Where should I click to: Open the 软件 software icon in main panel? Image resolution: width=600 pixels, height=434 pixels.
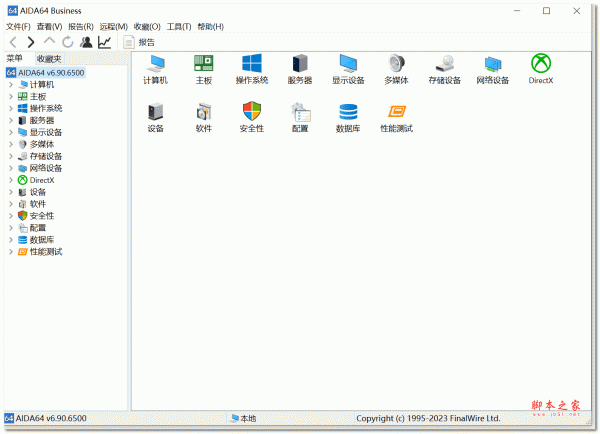pos(204,117)
